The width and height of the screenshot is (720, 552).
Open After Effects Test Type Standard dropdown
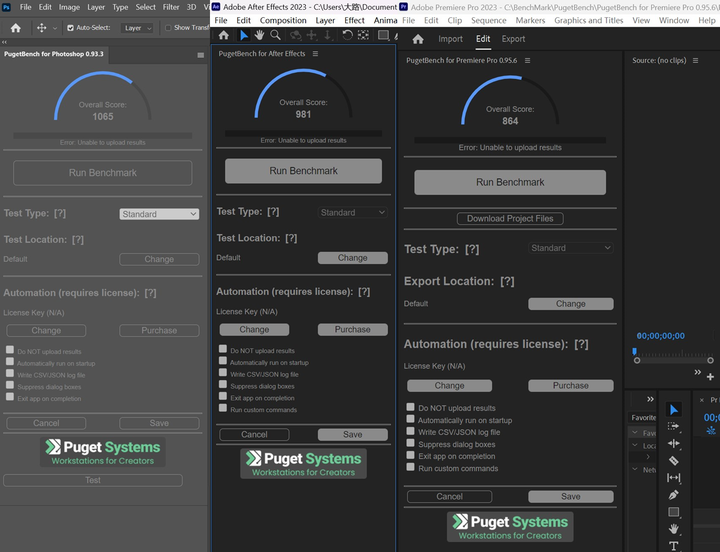pyautogui.click(x=353, y=213)
